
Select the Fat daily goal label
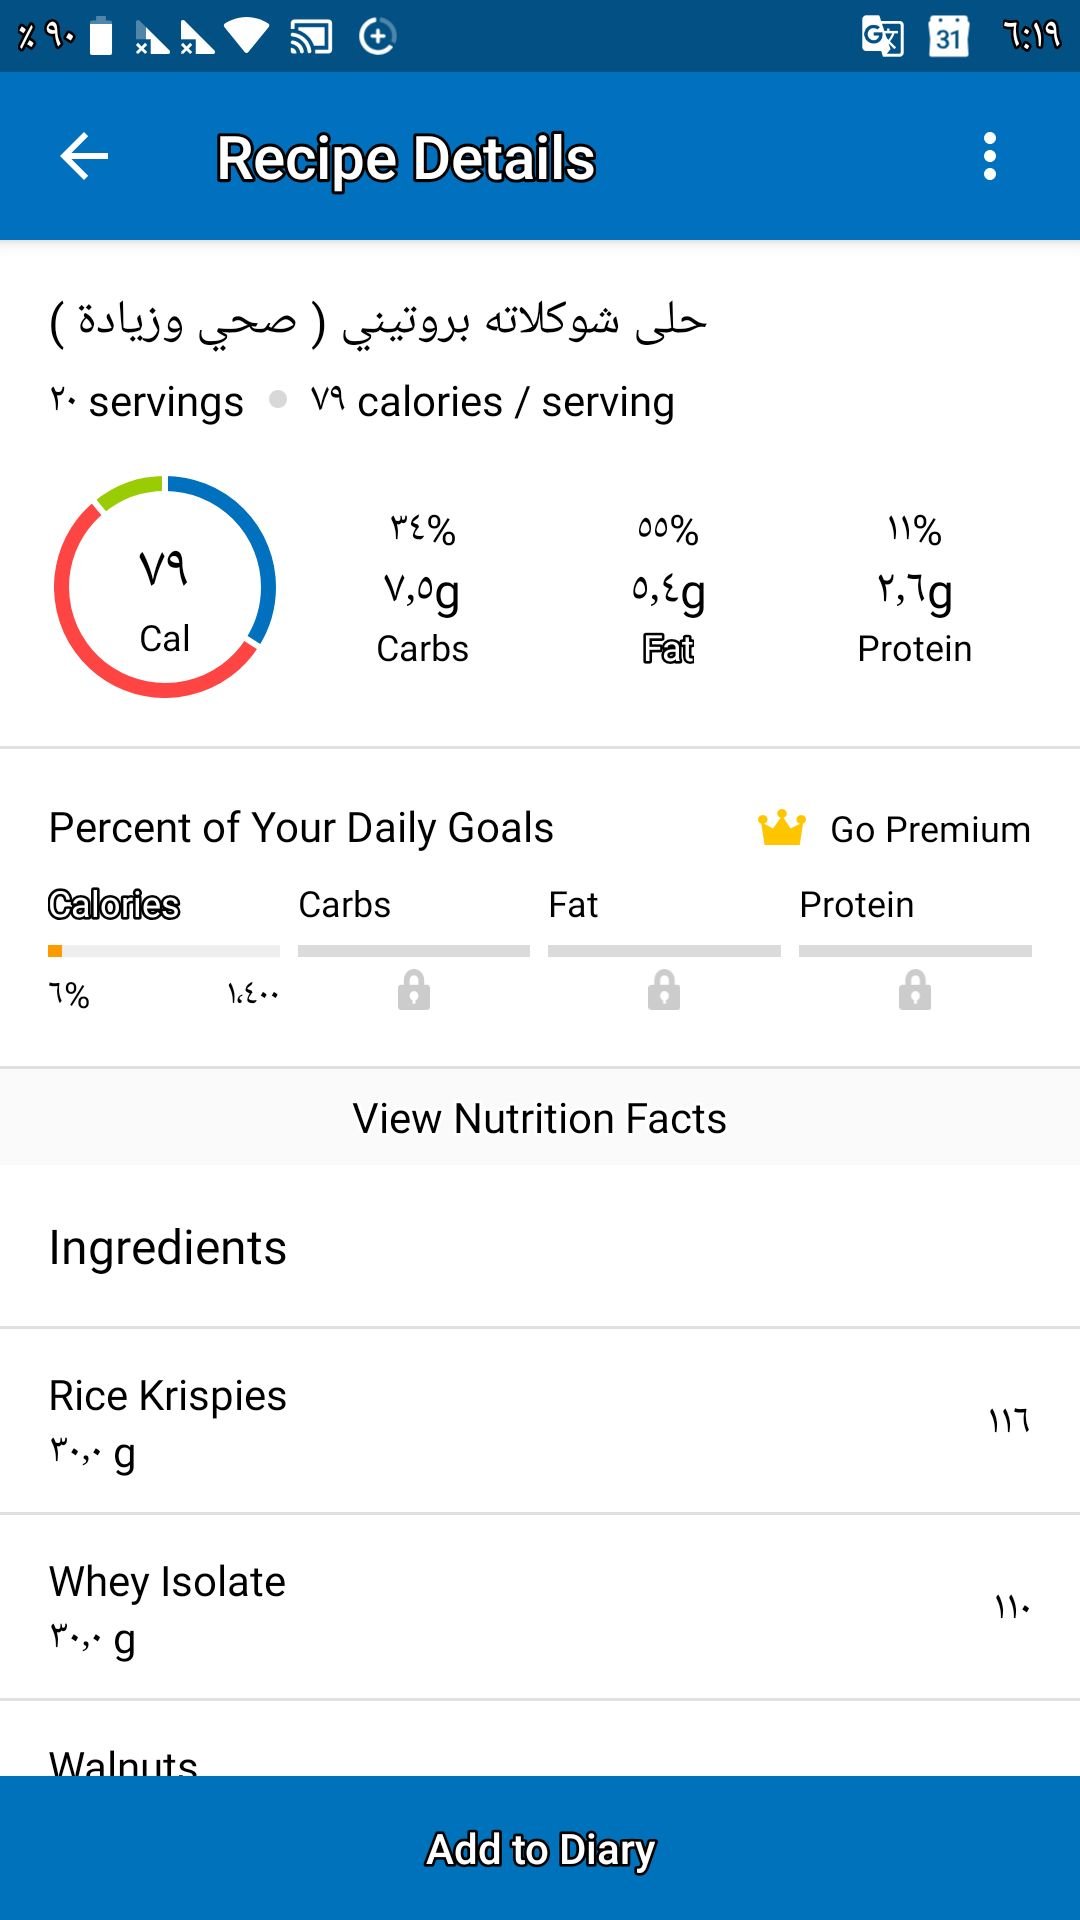pos(573,905)
